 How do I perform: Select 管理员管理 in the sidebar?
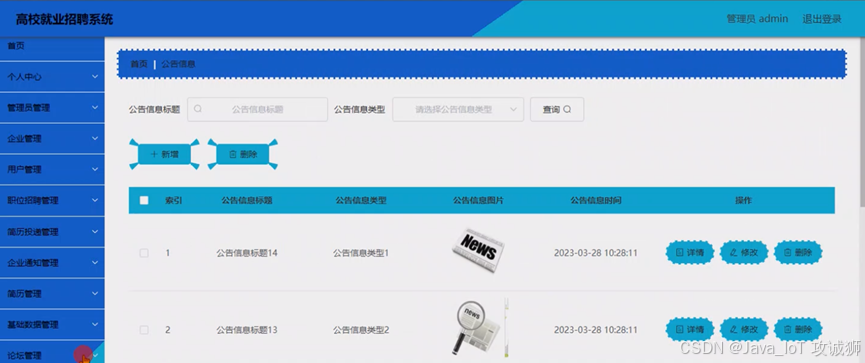coord(52,108)
